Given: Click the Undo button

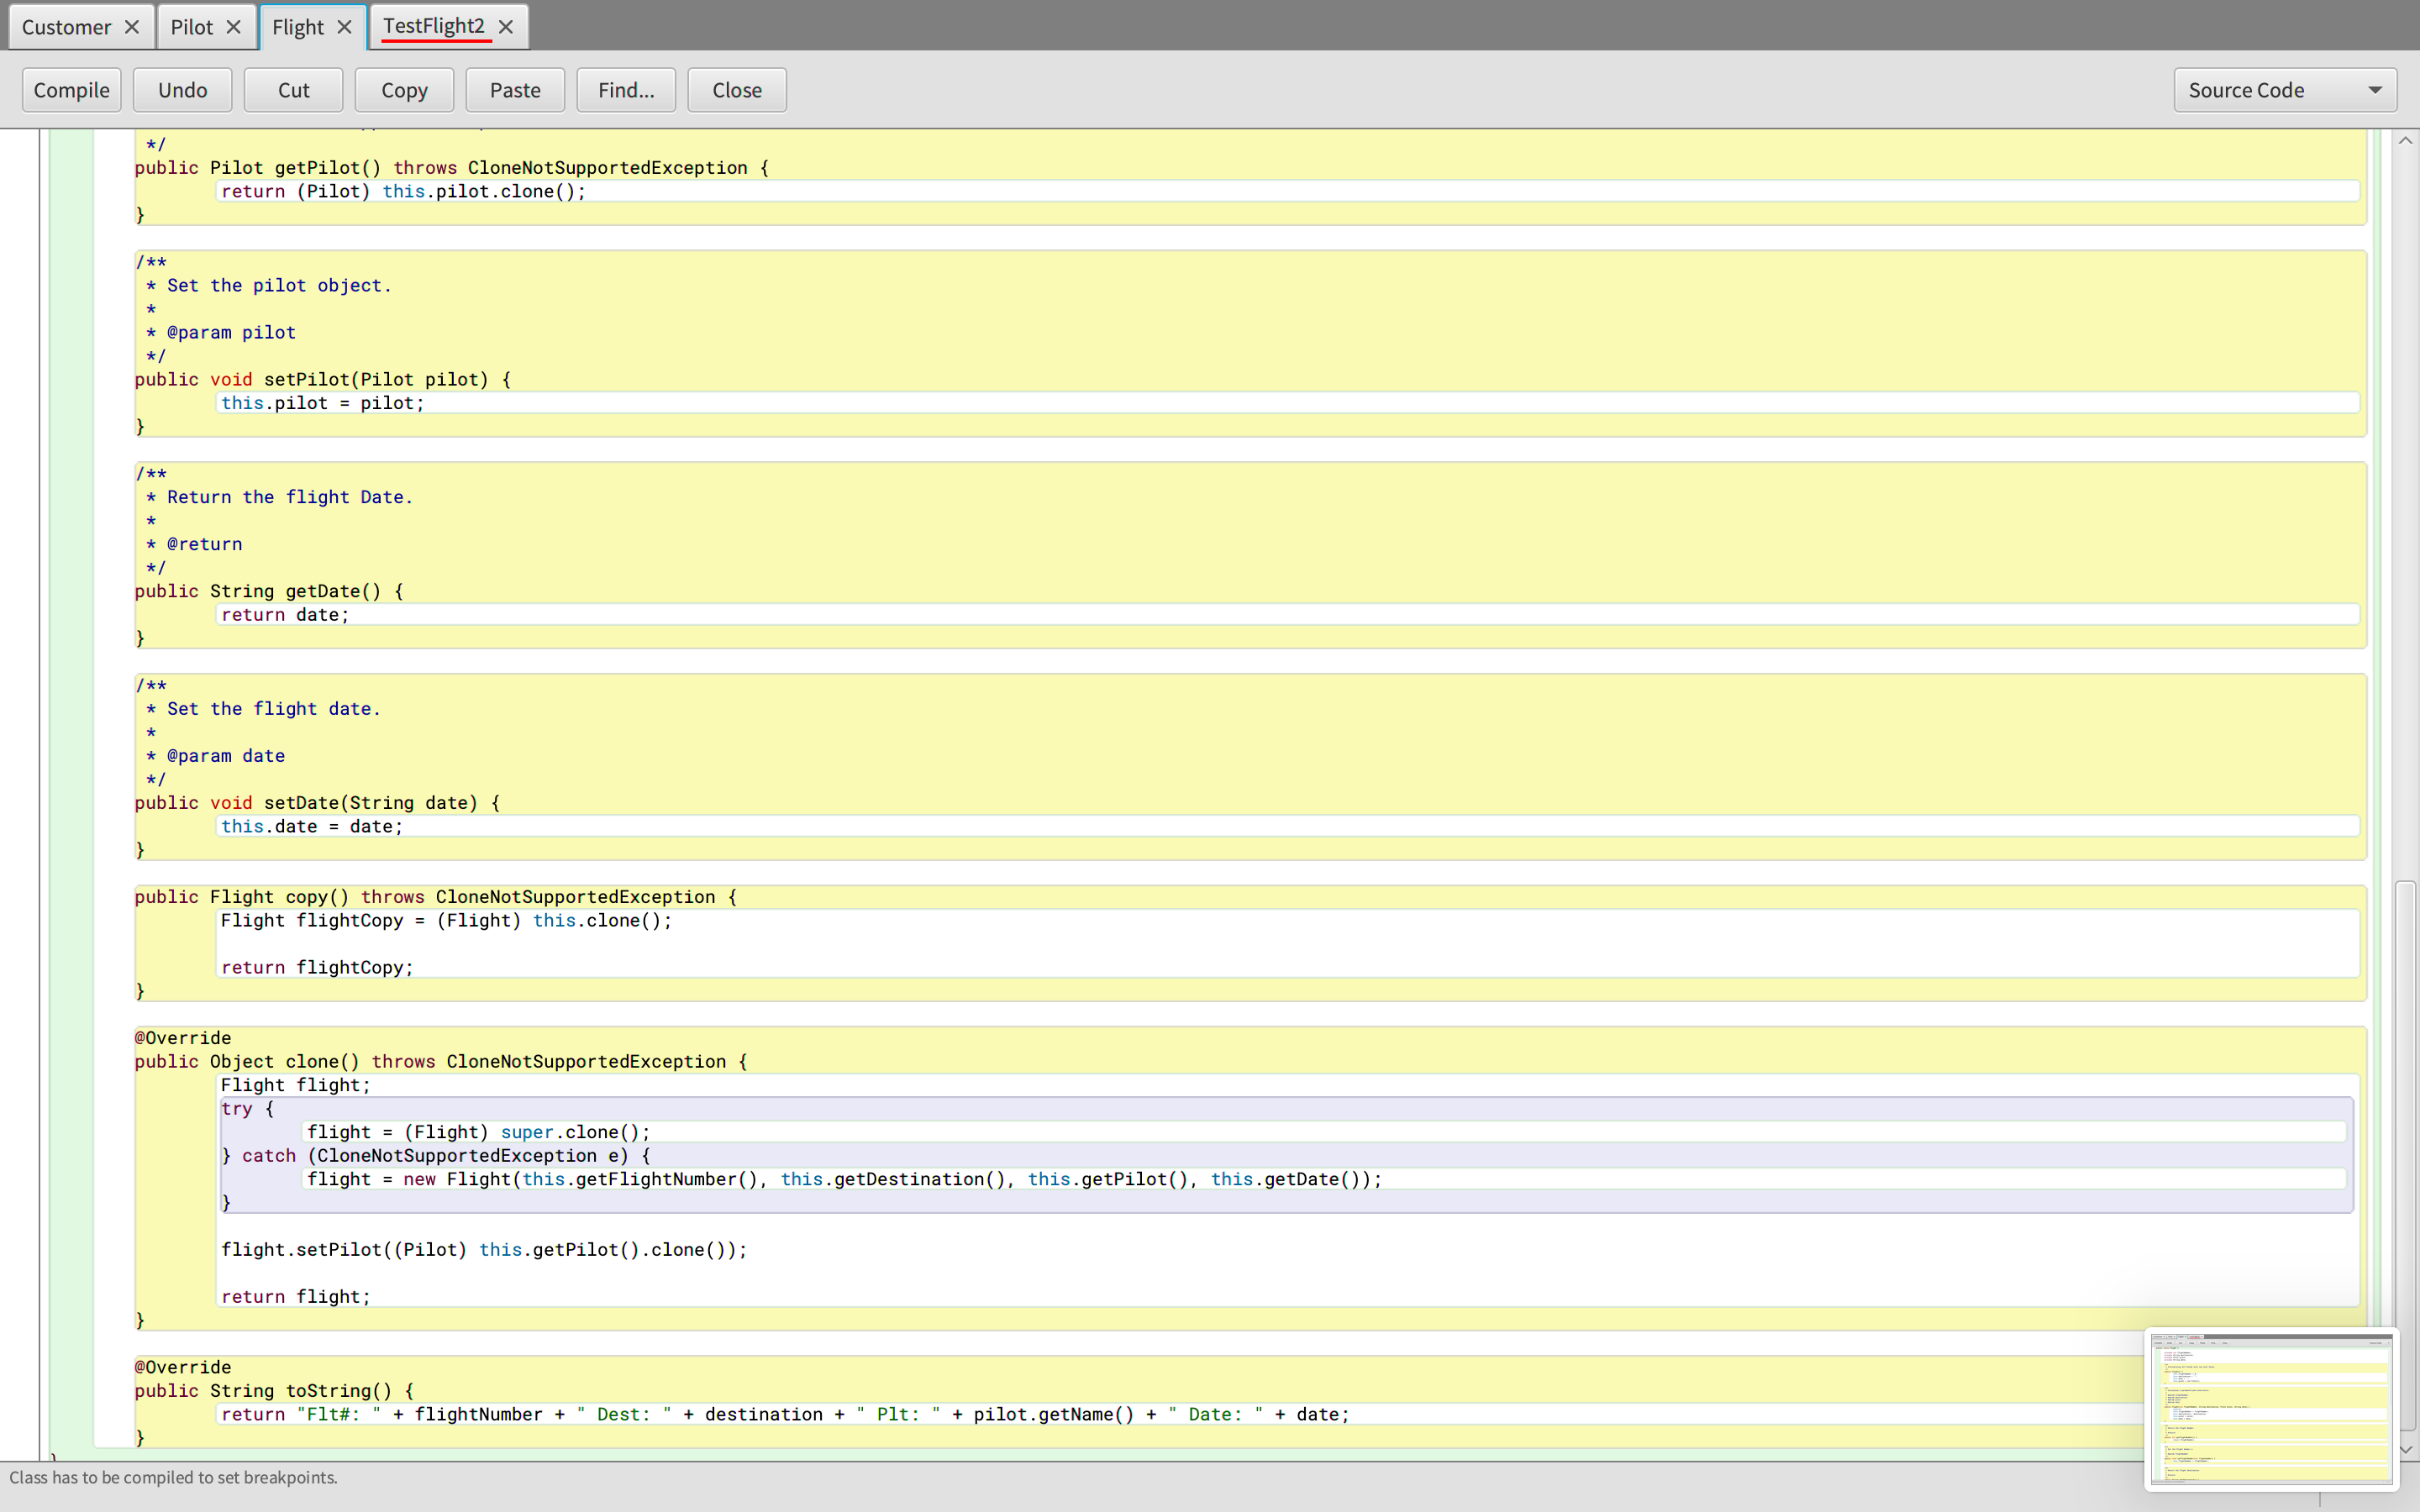Looking at the screenshot, I should (182, 90).
